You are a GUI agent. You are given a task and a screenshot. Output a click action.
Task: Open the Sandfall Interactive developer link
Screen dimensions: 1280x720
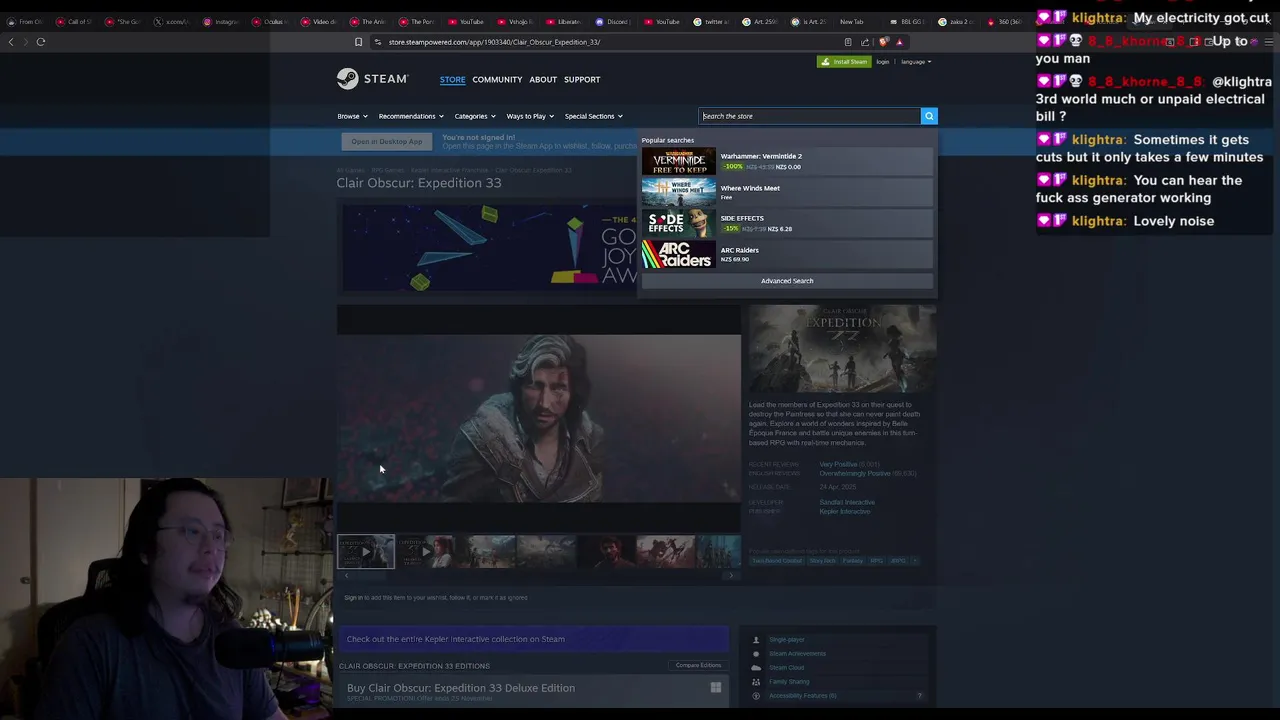[847, 502]
